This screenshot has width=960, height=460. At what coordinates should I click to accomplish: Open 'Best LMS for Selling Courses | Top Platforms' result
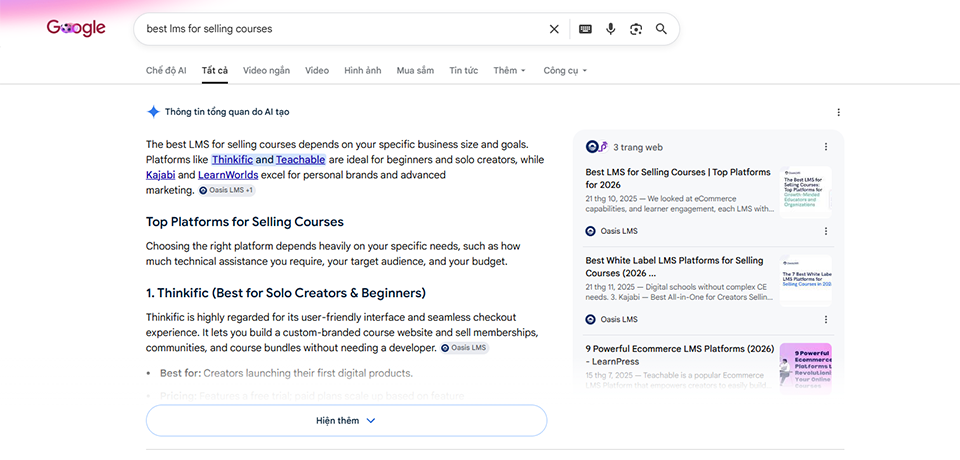click(x=678, y=178)
